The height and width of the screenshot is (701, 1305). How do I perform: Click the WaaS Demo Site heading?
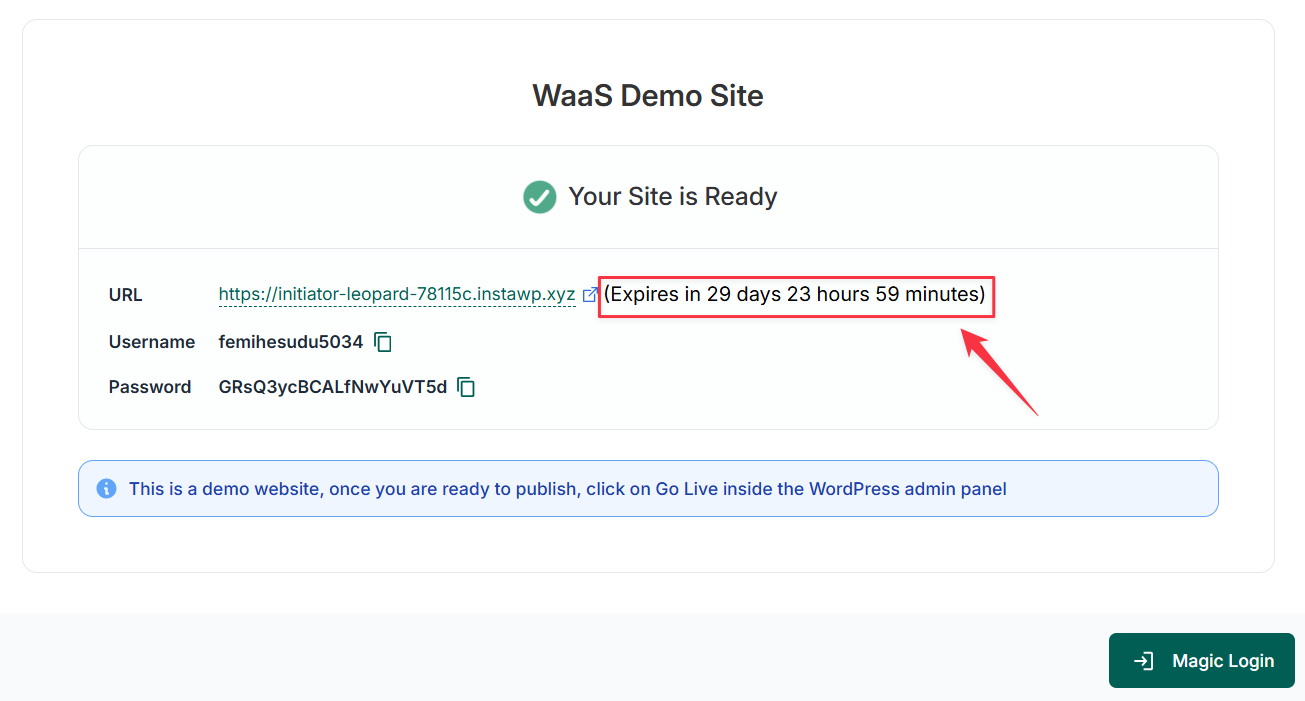click(648, 96)
